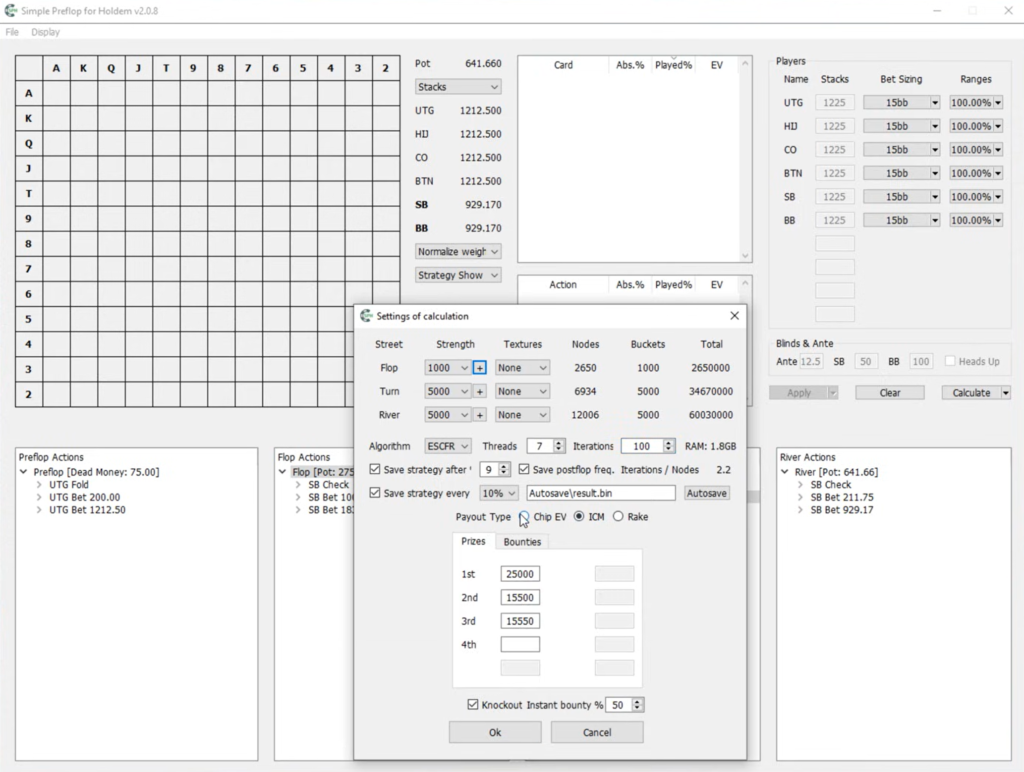Select Rake payout type
This screenshot has width=1024, height=772.
click(618, 517)
